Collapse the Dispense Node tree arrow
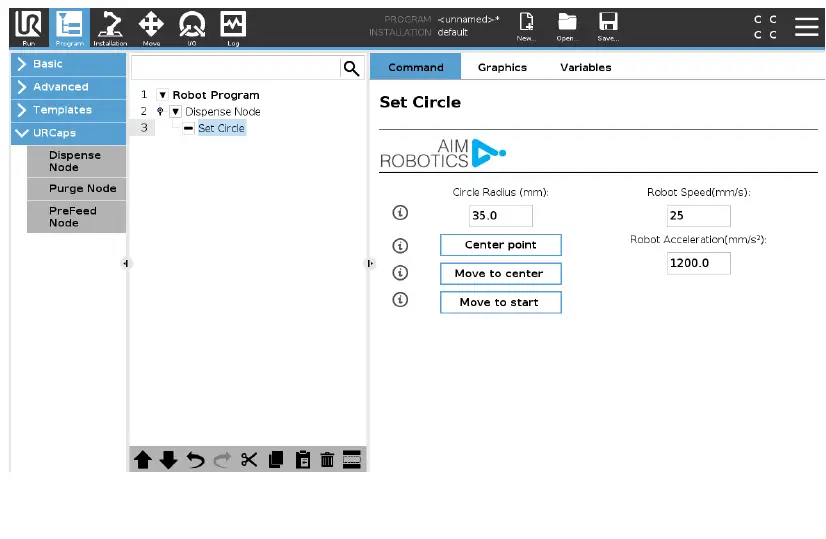 [x=176, y=112]
